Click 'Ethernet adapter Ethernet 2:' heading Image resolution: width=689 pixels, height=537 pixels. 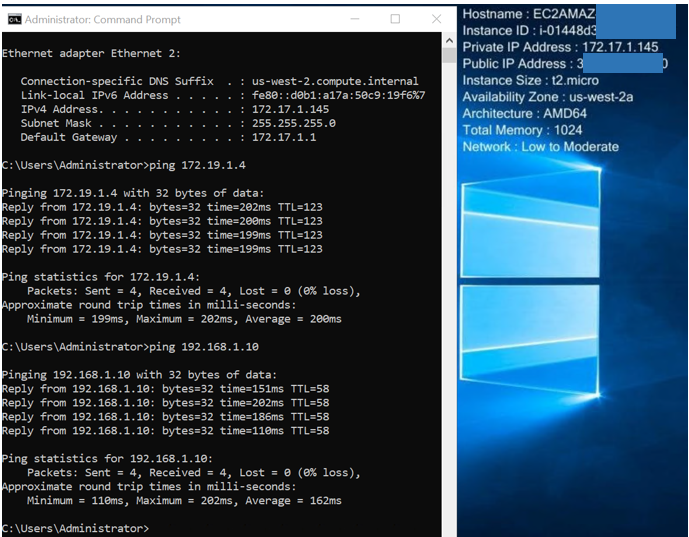91,54
